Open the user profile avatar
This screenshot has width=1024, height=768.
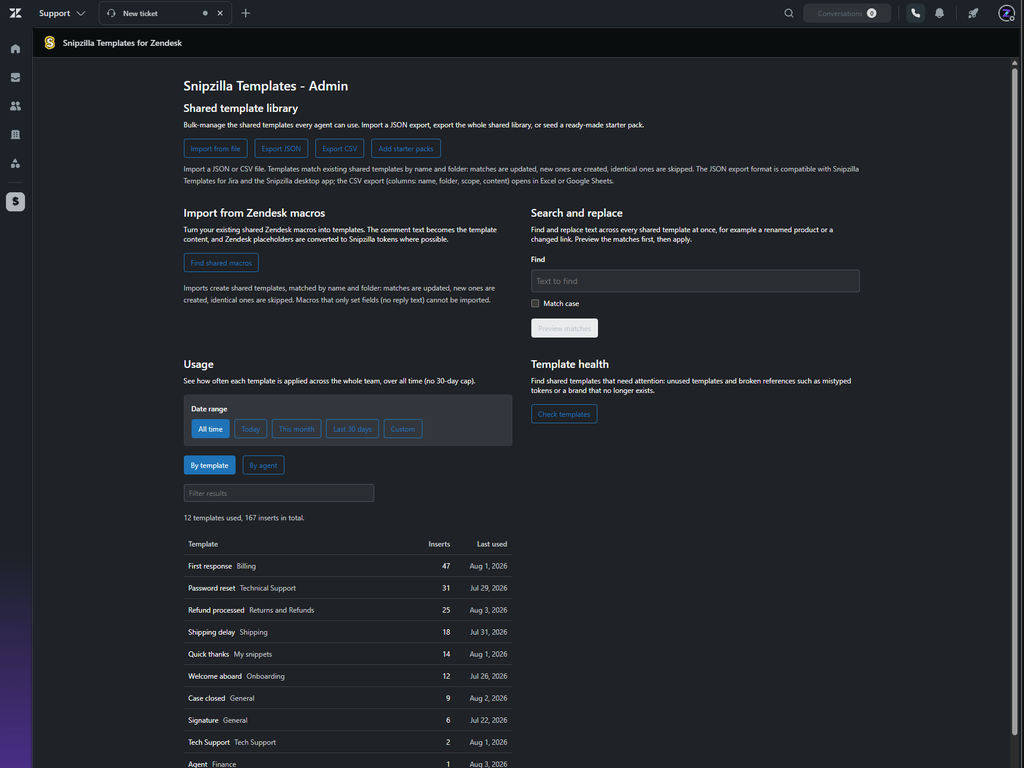point(1006,13)
